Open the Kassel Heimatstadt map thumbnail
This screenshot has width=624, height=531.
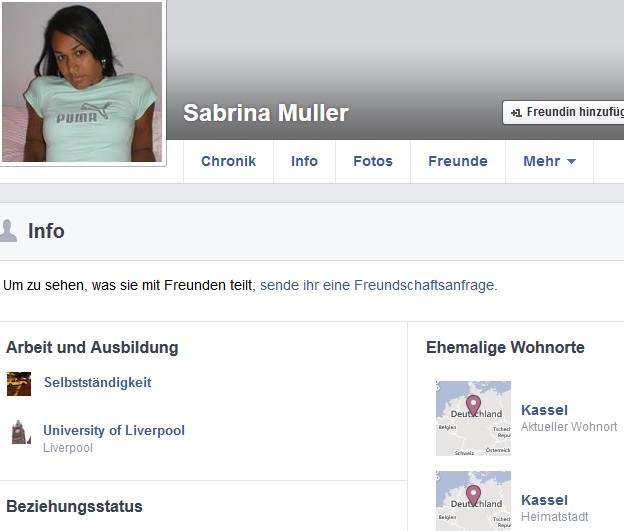coord(473,501)
